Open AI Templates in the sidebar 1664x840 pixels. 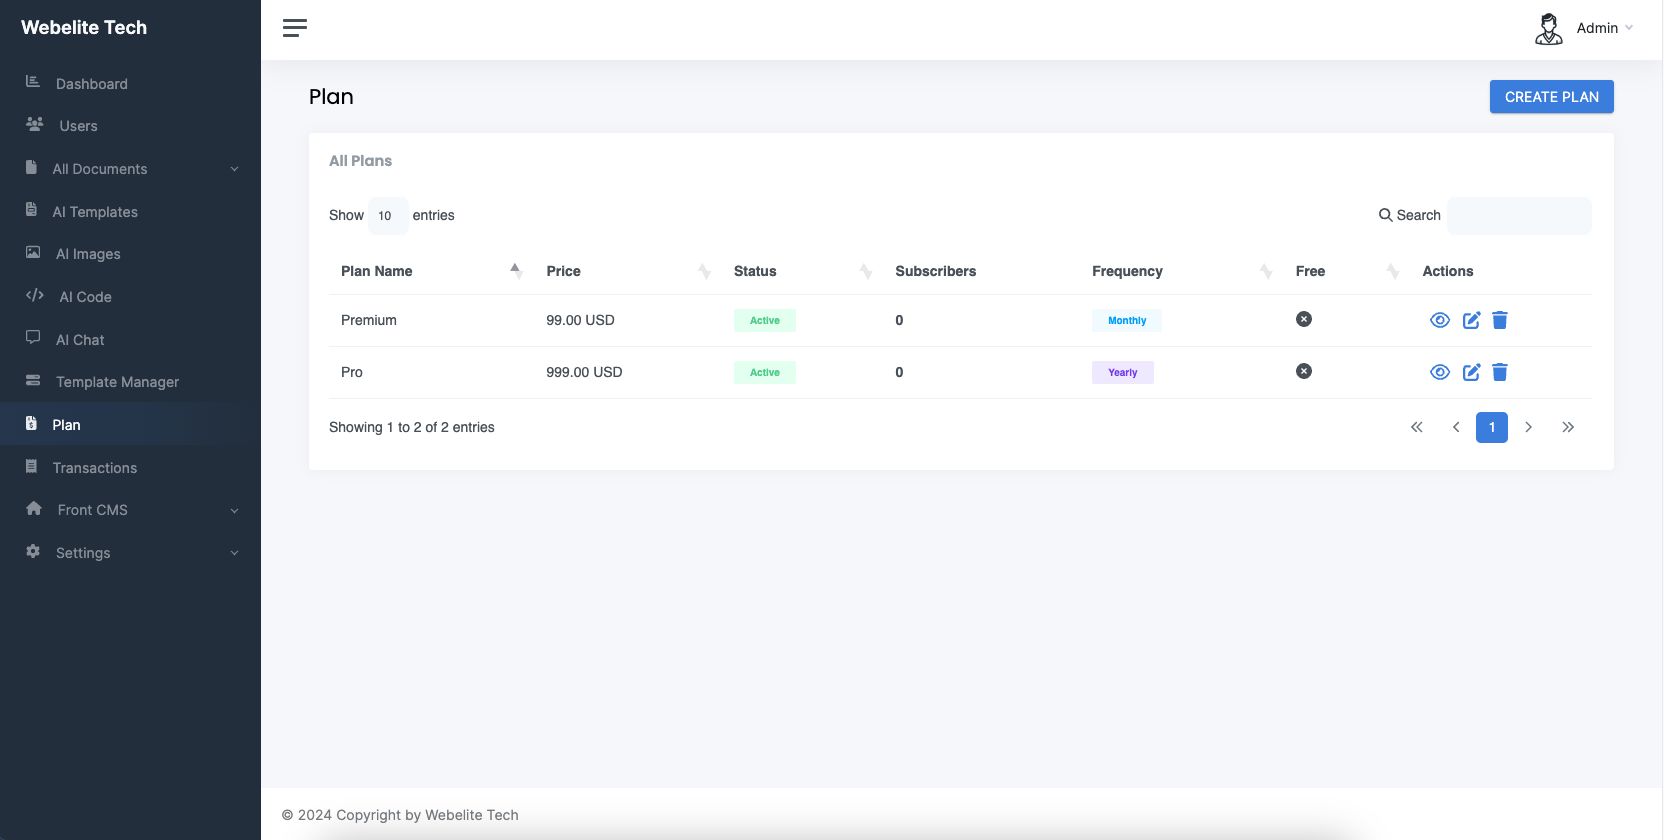pos(95,212)
